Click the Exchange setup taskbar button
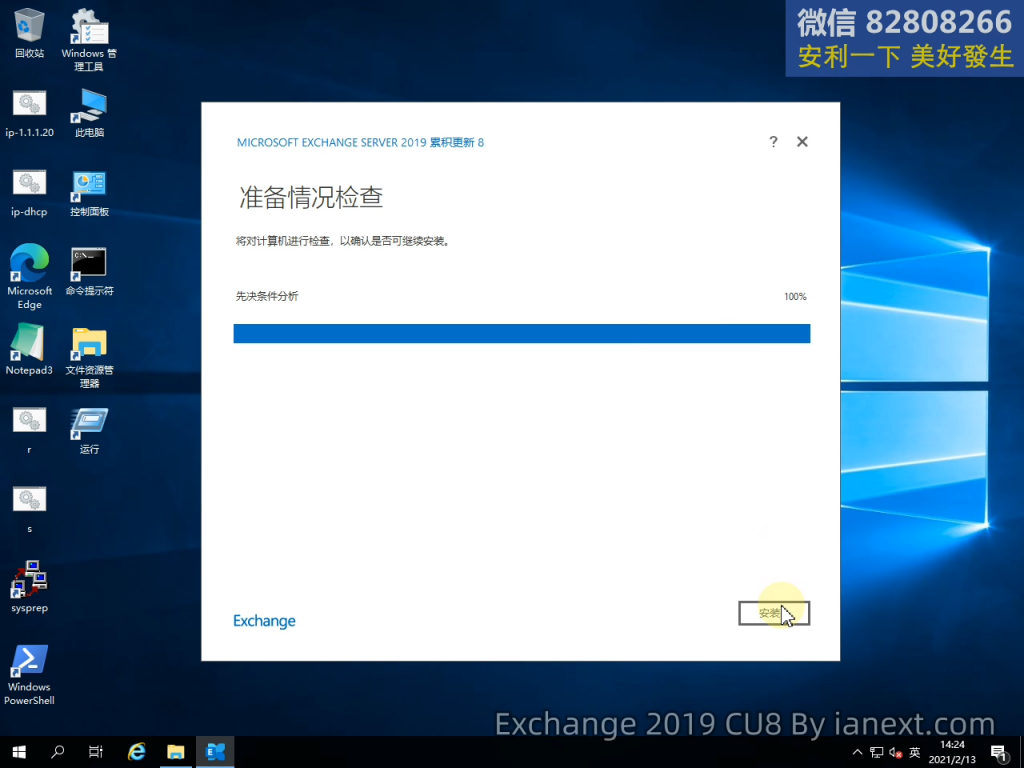This screenshot has width=1024, height=768. 215,751
